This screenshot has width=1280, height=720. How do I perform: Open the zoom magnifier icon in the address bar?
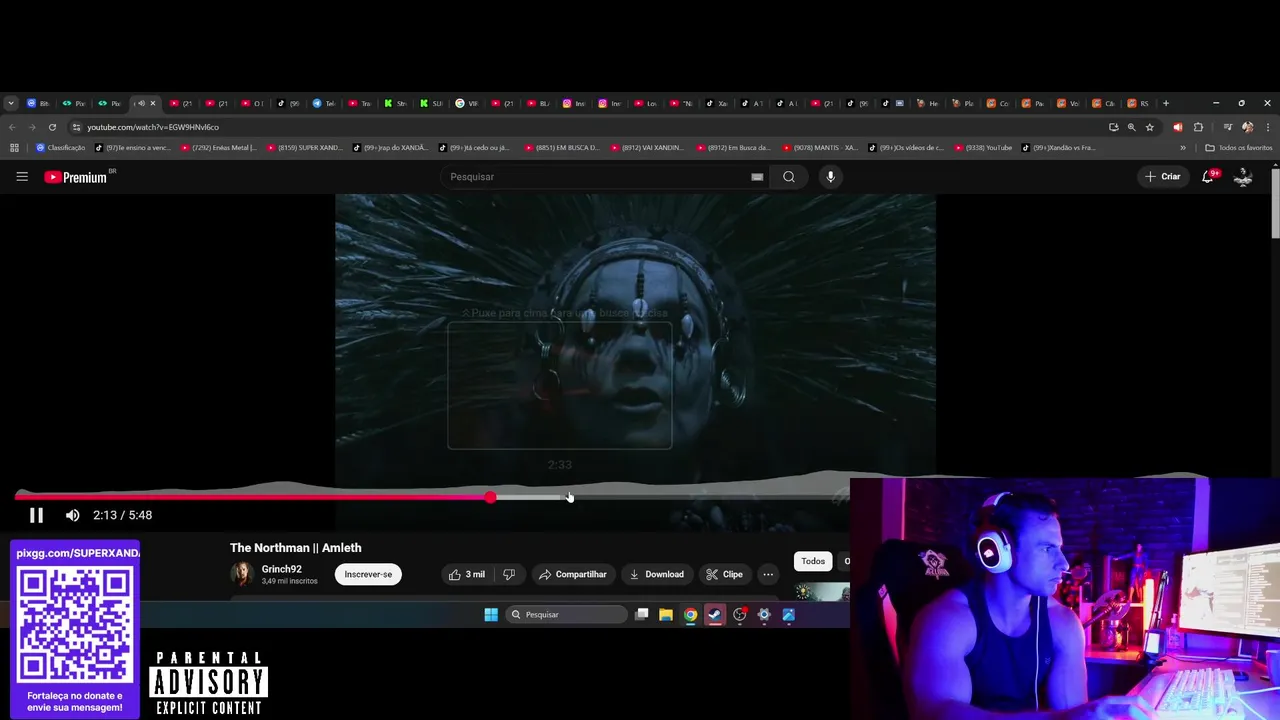pyautogui.click(x=1132, y=127)
